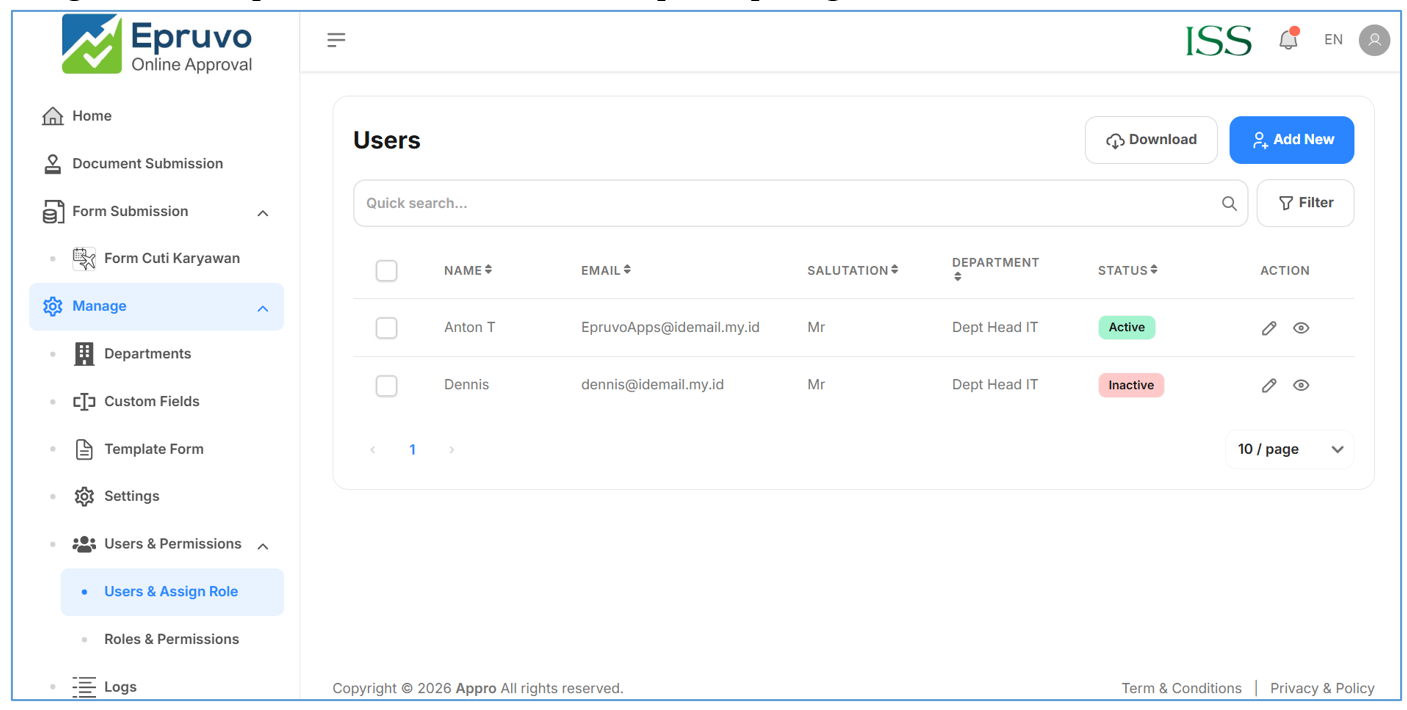The width and height of the screenshot is (1407, 710).
Task: View Anton T details with eye icon
Action: pos(1301,328)
